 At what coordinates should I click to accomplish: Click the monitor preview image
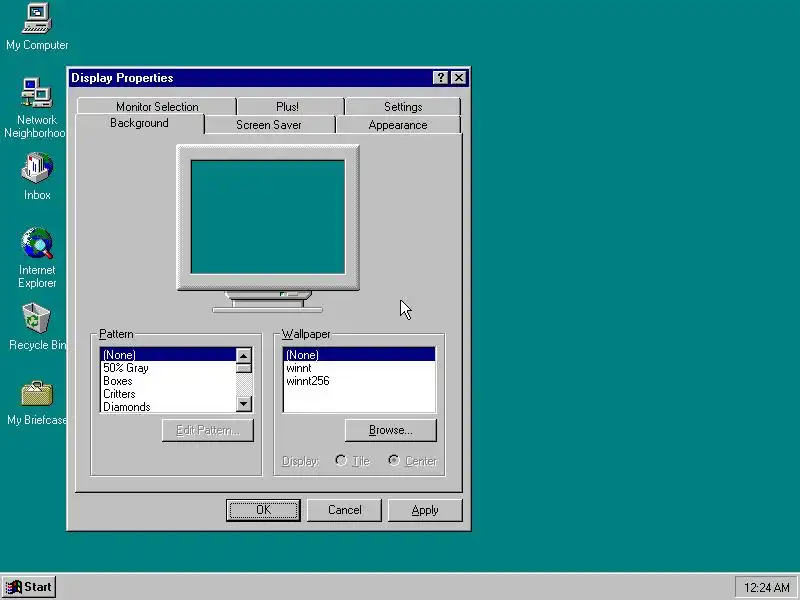tap(268, 228)
